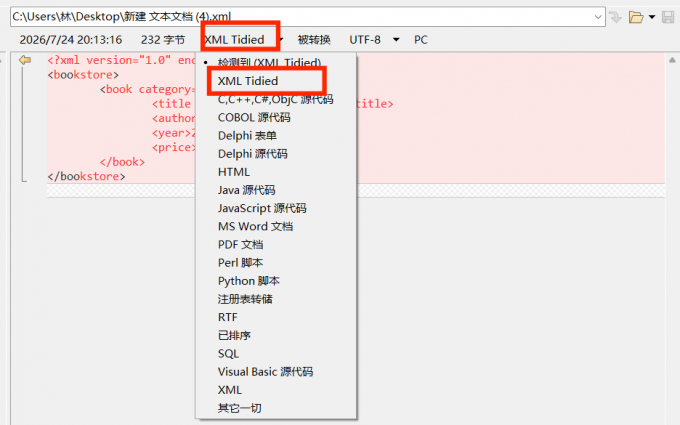
Task: Click the <bookstore> opening tag line
Action: point(83,75)
